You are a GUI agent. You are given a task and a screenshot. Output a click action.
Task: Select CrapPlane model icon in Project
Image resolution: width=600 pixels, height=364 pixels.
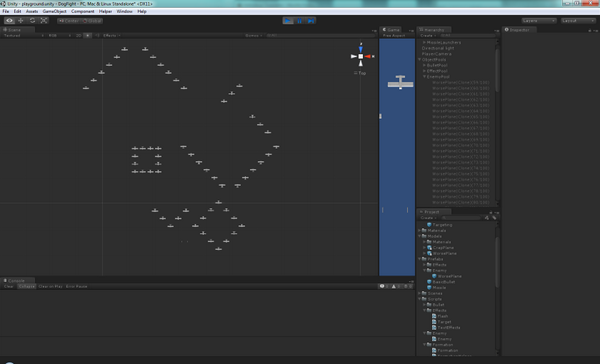tap(429, 248)
